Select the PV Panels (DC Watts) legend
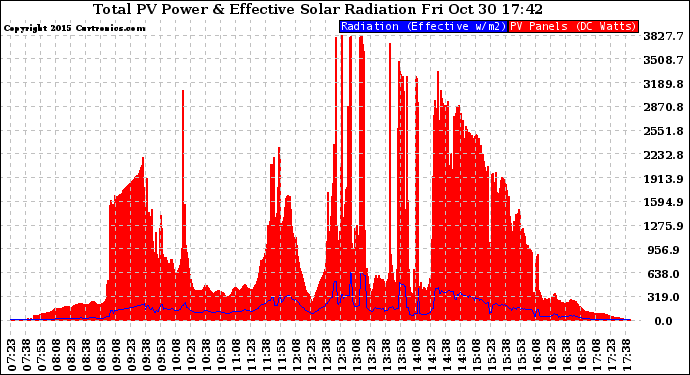 573,26
